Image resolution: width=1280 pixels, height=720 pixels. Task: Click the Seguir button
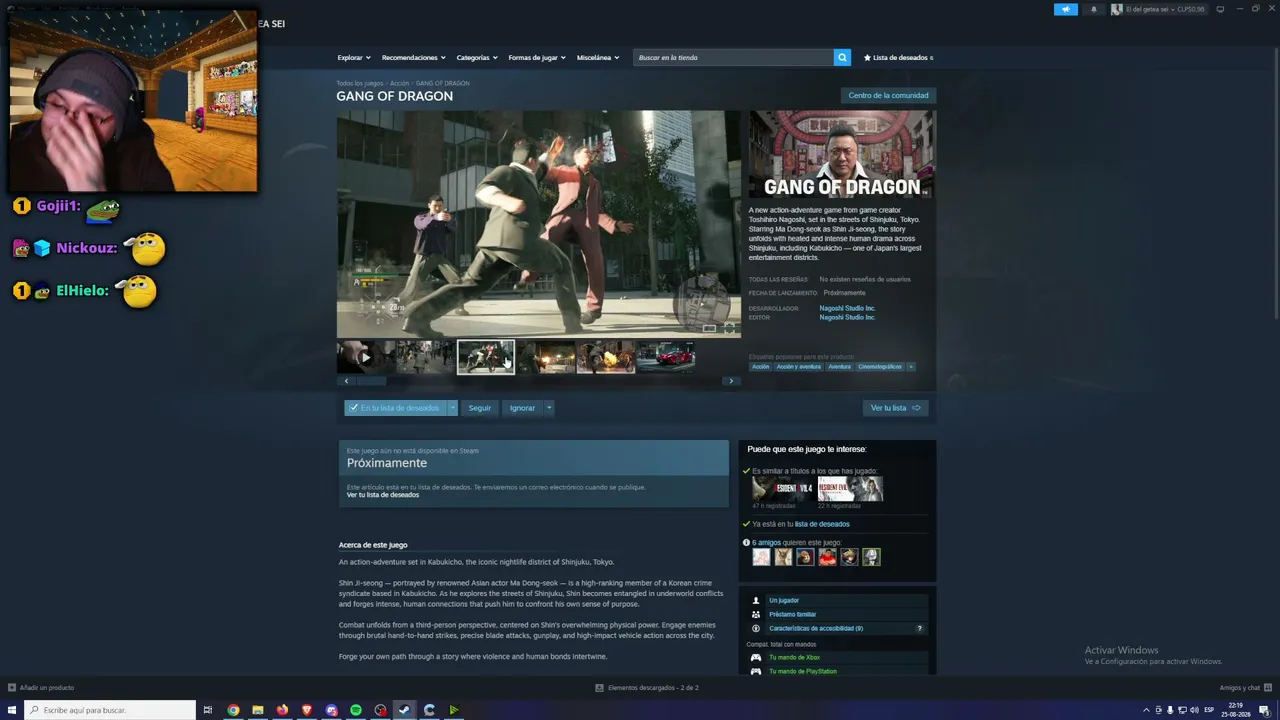pos(480,408)
